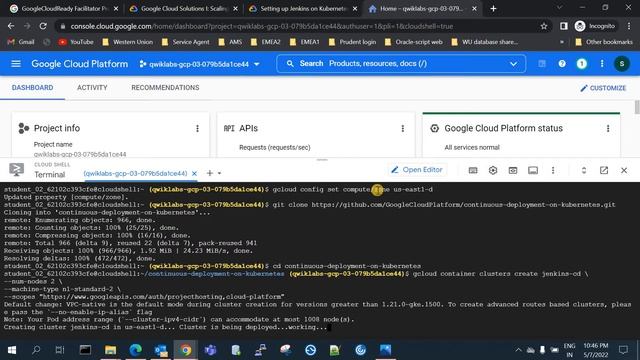Open the Service Agent bookmark folder
Screen dimensions: 640x360
click(x=186, y=42)
